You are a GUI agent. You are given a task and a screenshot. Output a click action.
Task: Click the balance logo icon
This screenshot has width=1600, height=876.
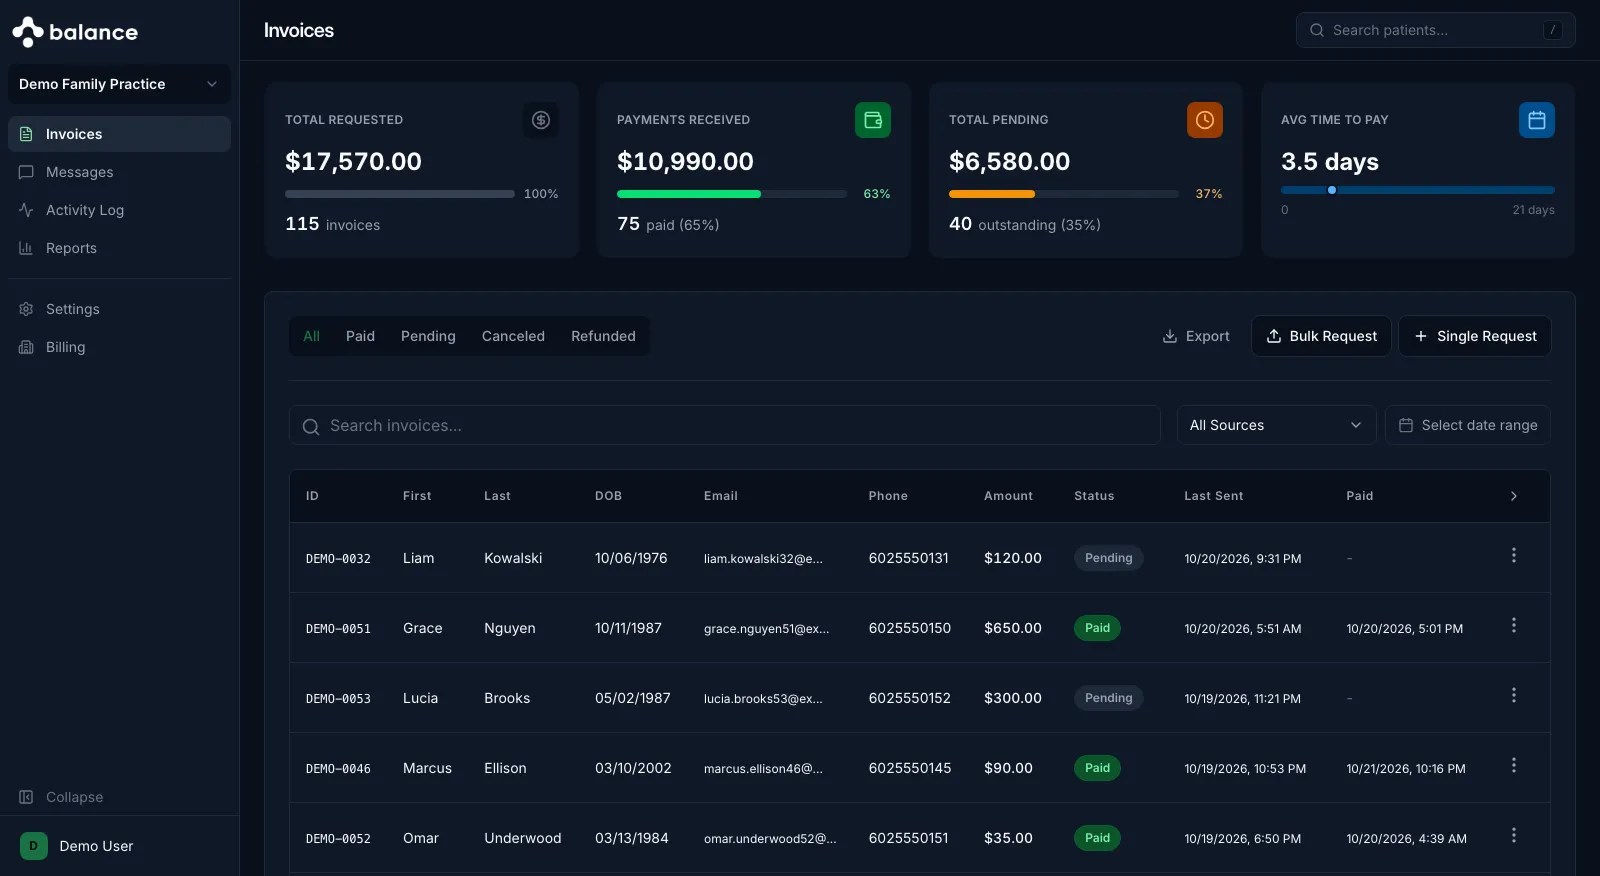pyautogui.click(x=27, y=32)
